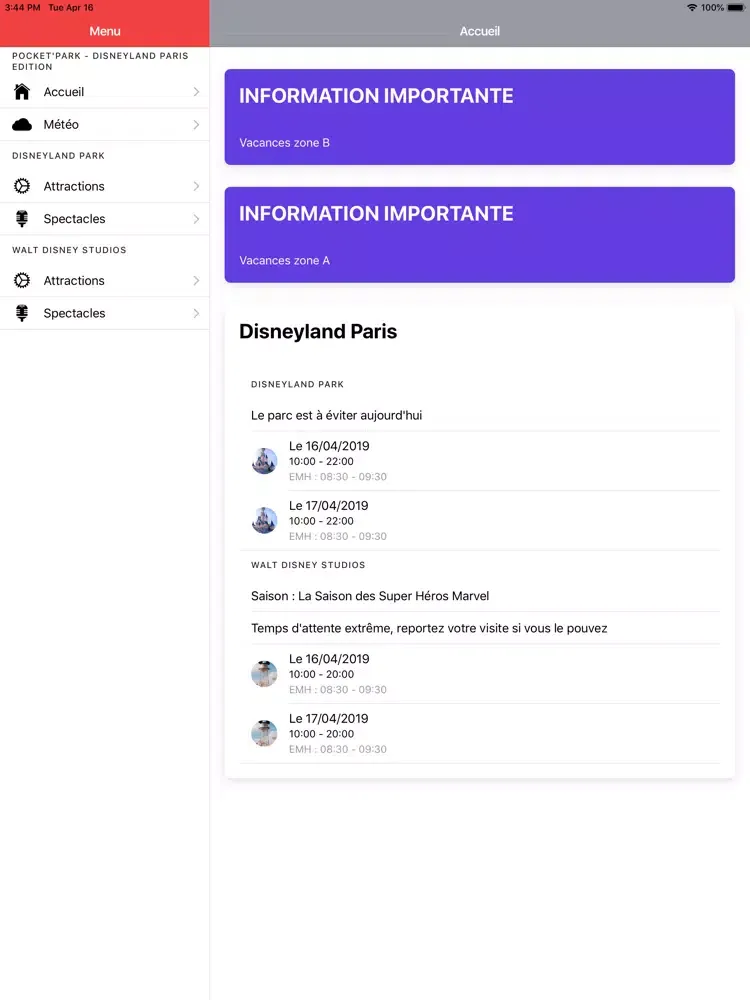Expand Walt Disney Studios Spectacles chevron

point(196,313)
